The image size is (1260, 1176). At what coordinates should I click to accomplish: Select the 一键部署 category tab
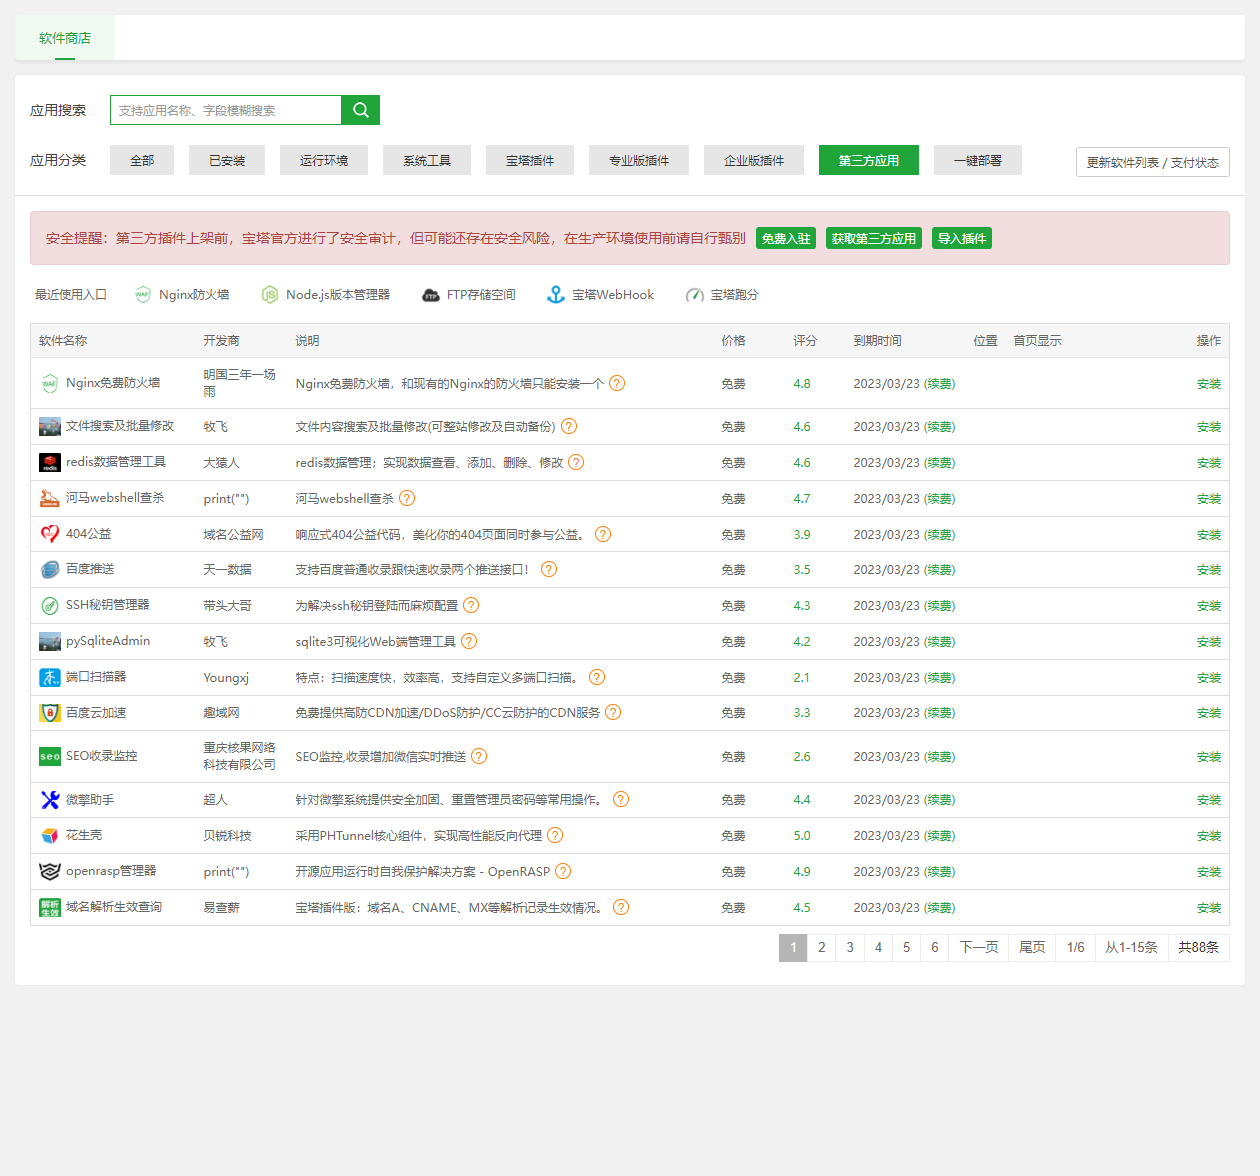(x=977, y=160)
